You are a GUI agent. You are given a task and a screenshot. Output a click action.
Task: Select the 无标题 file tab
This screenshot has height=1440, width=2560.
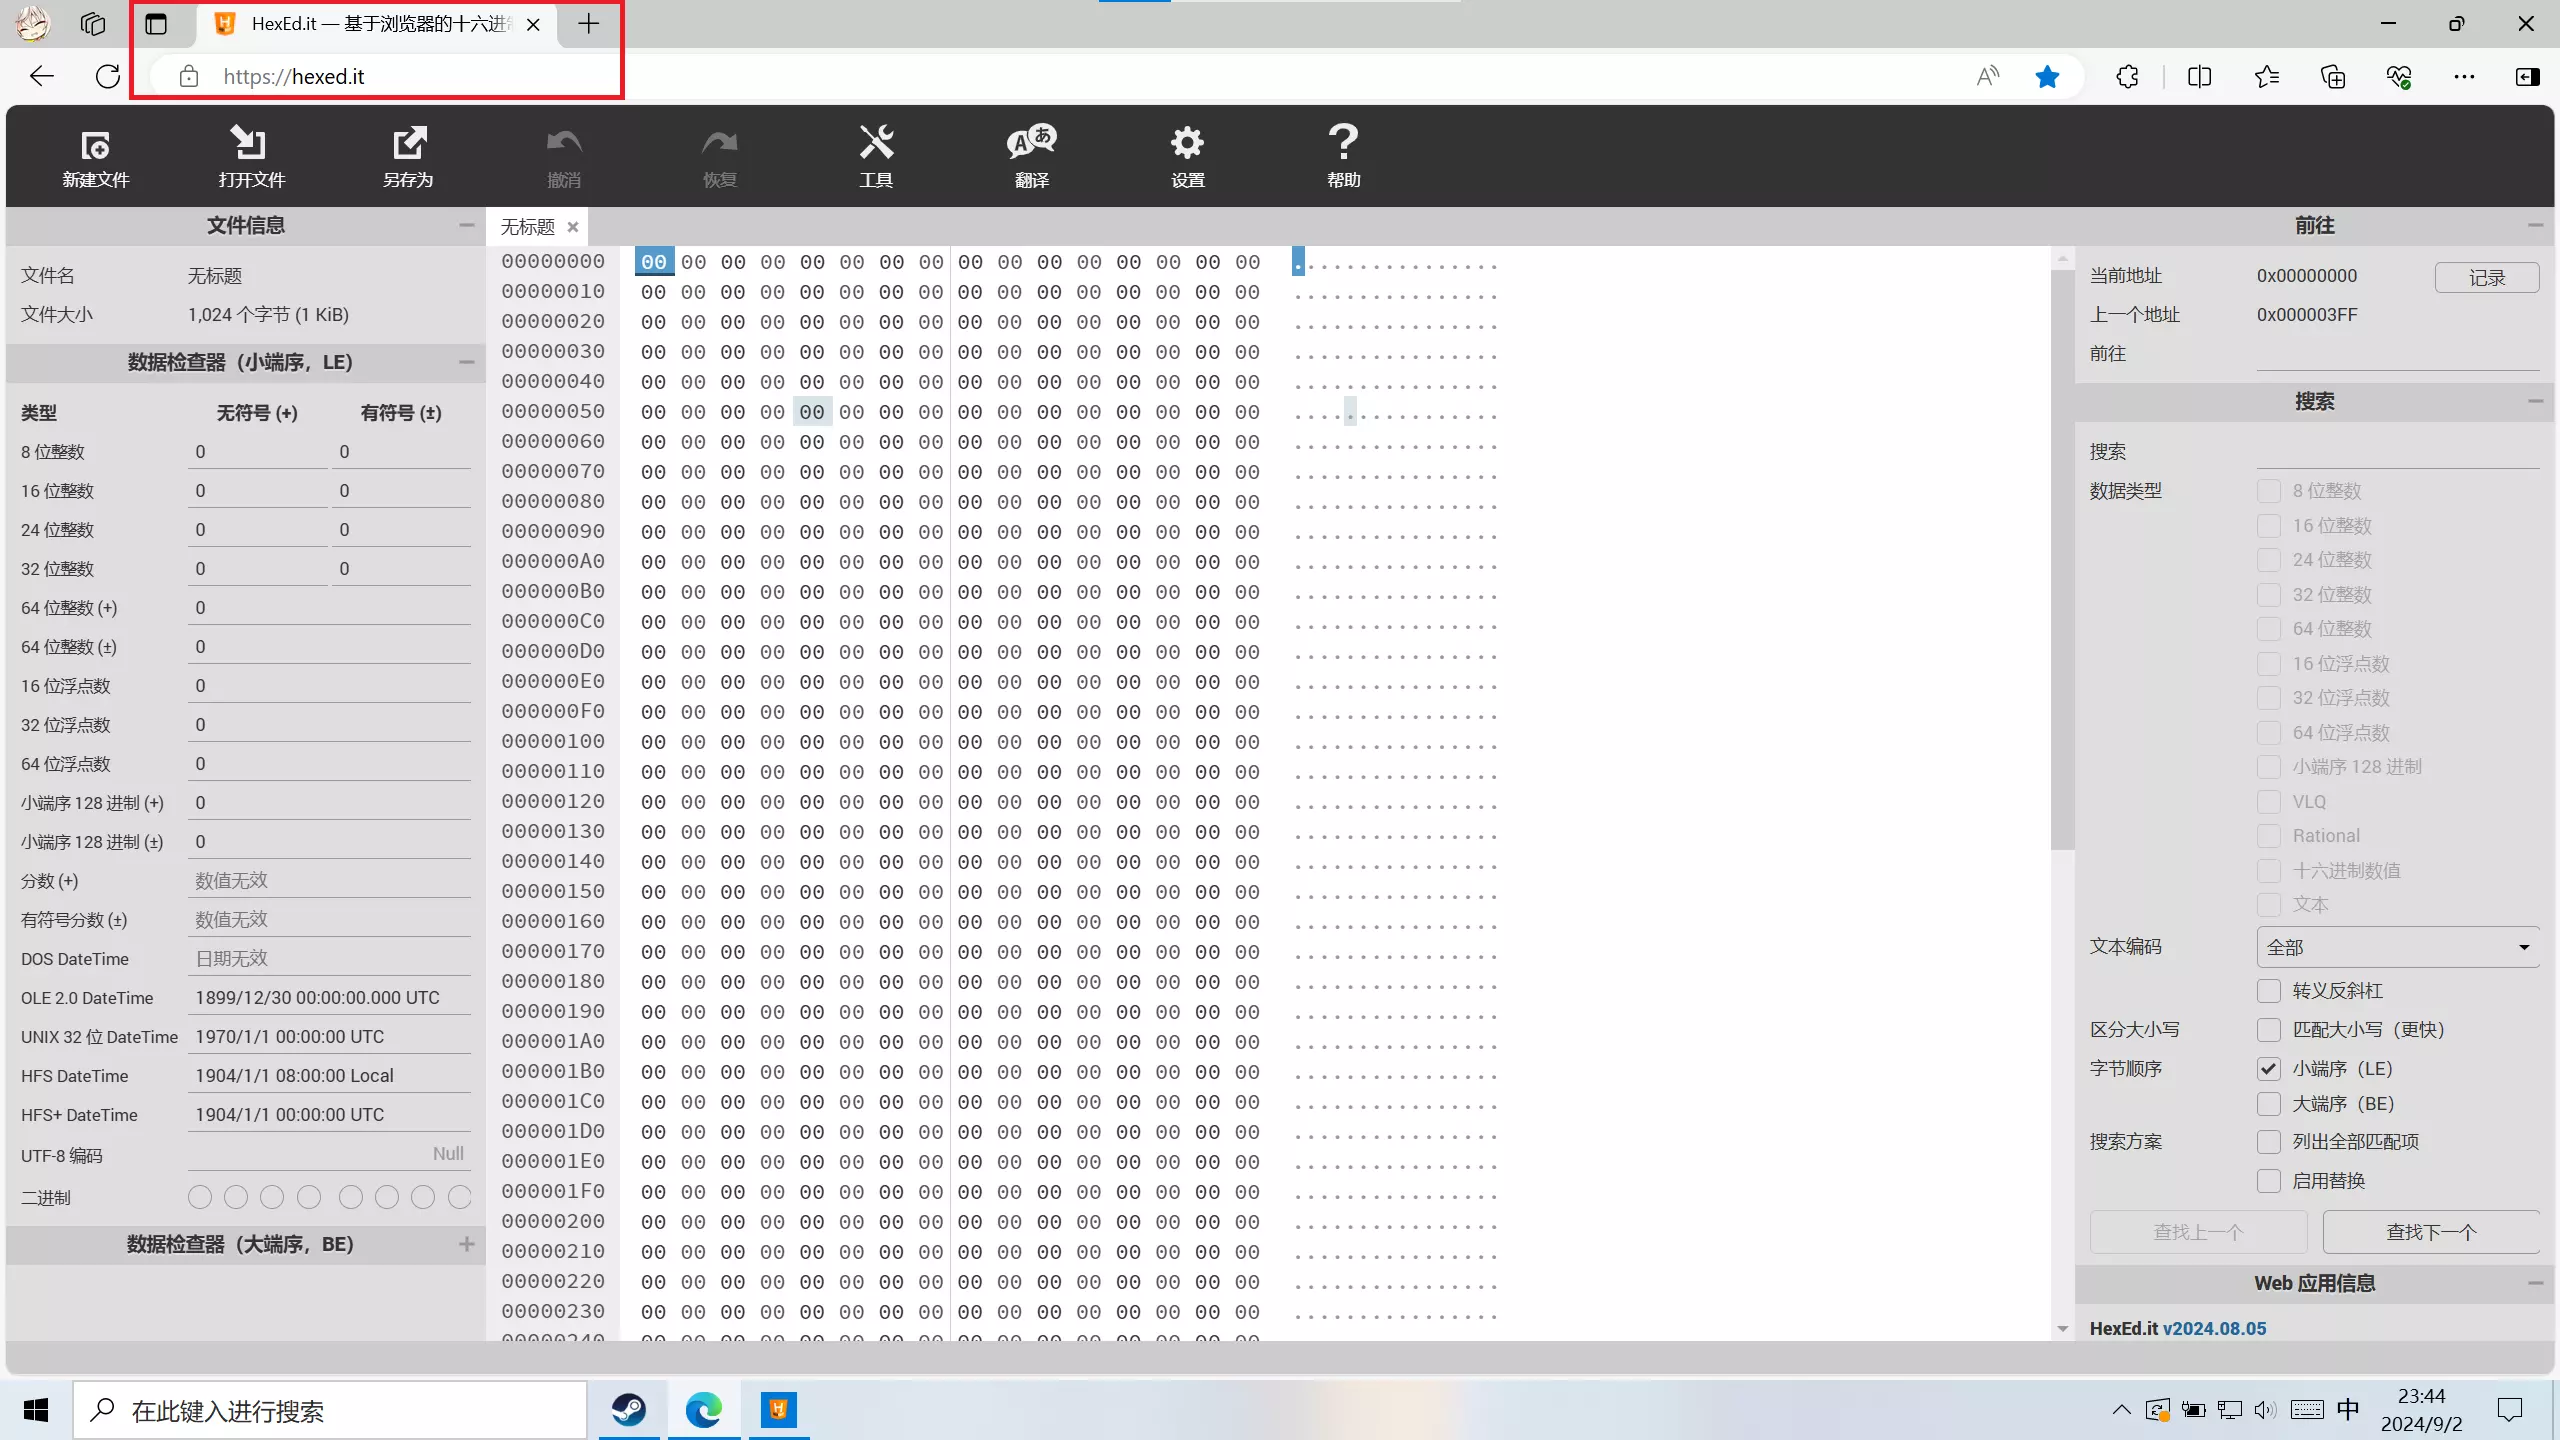tap(527, 227)
